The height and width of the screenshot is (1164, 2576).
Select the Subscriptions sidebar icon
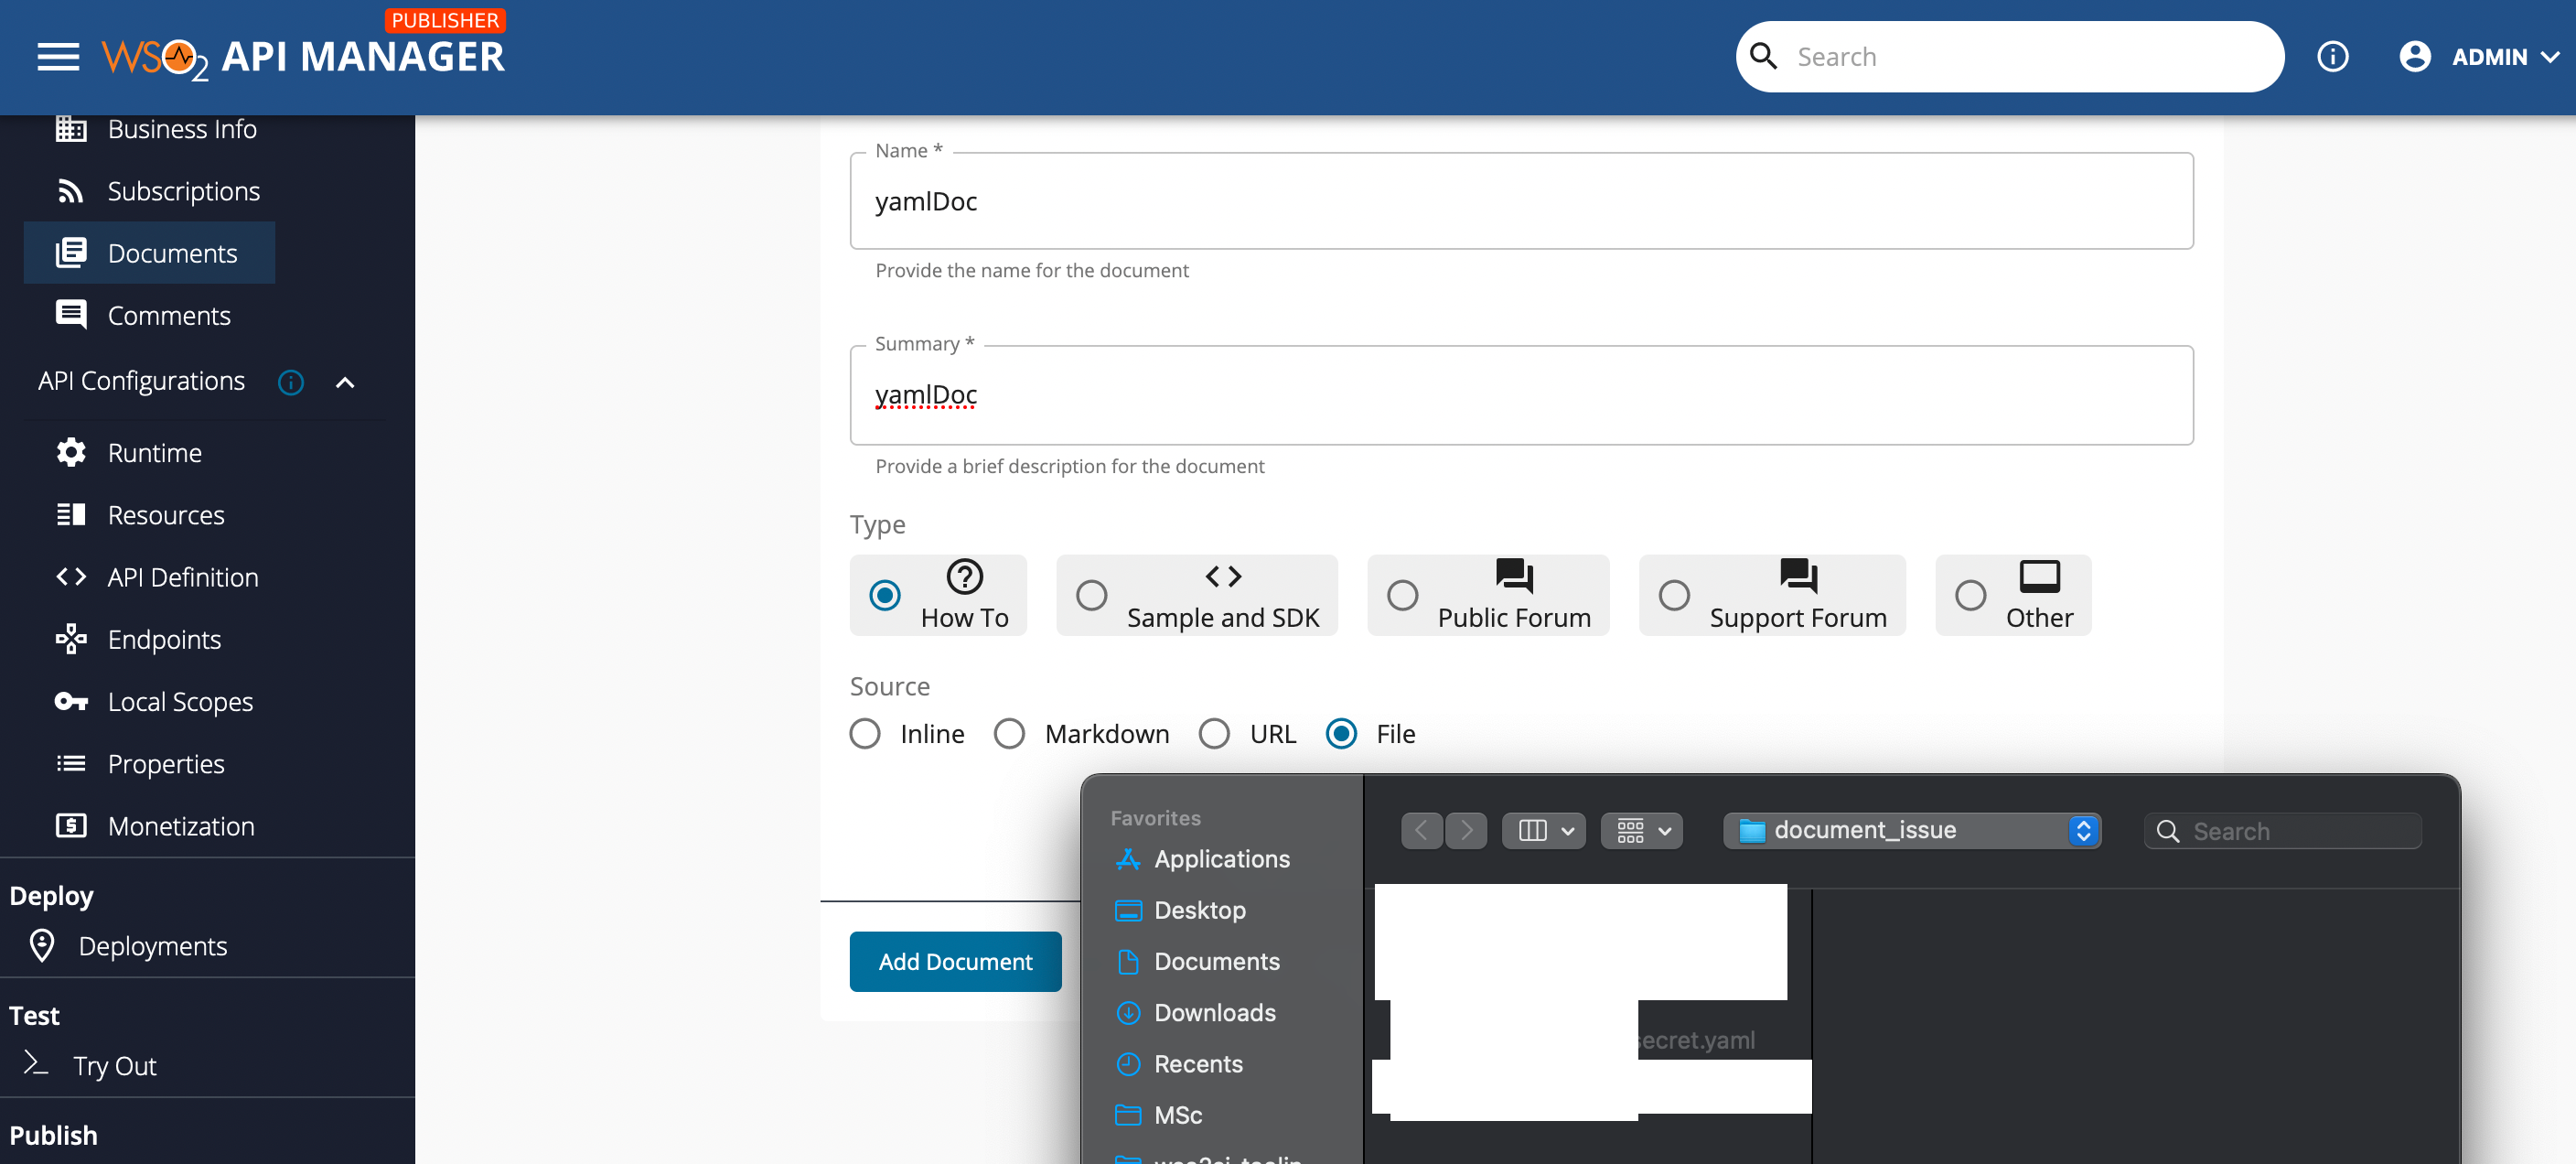[71, 190]
